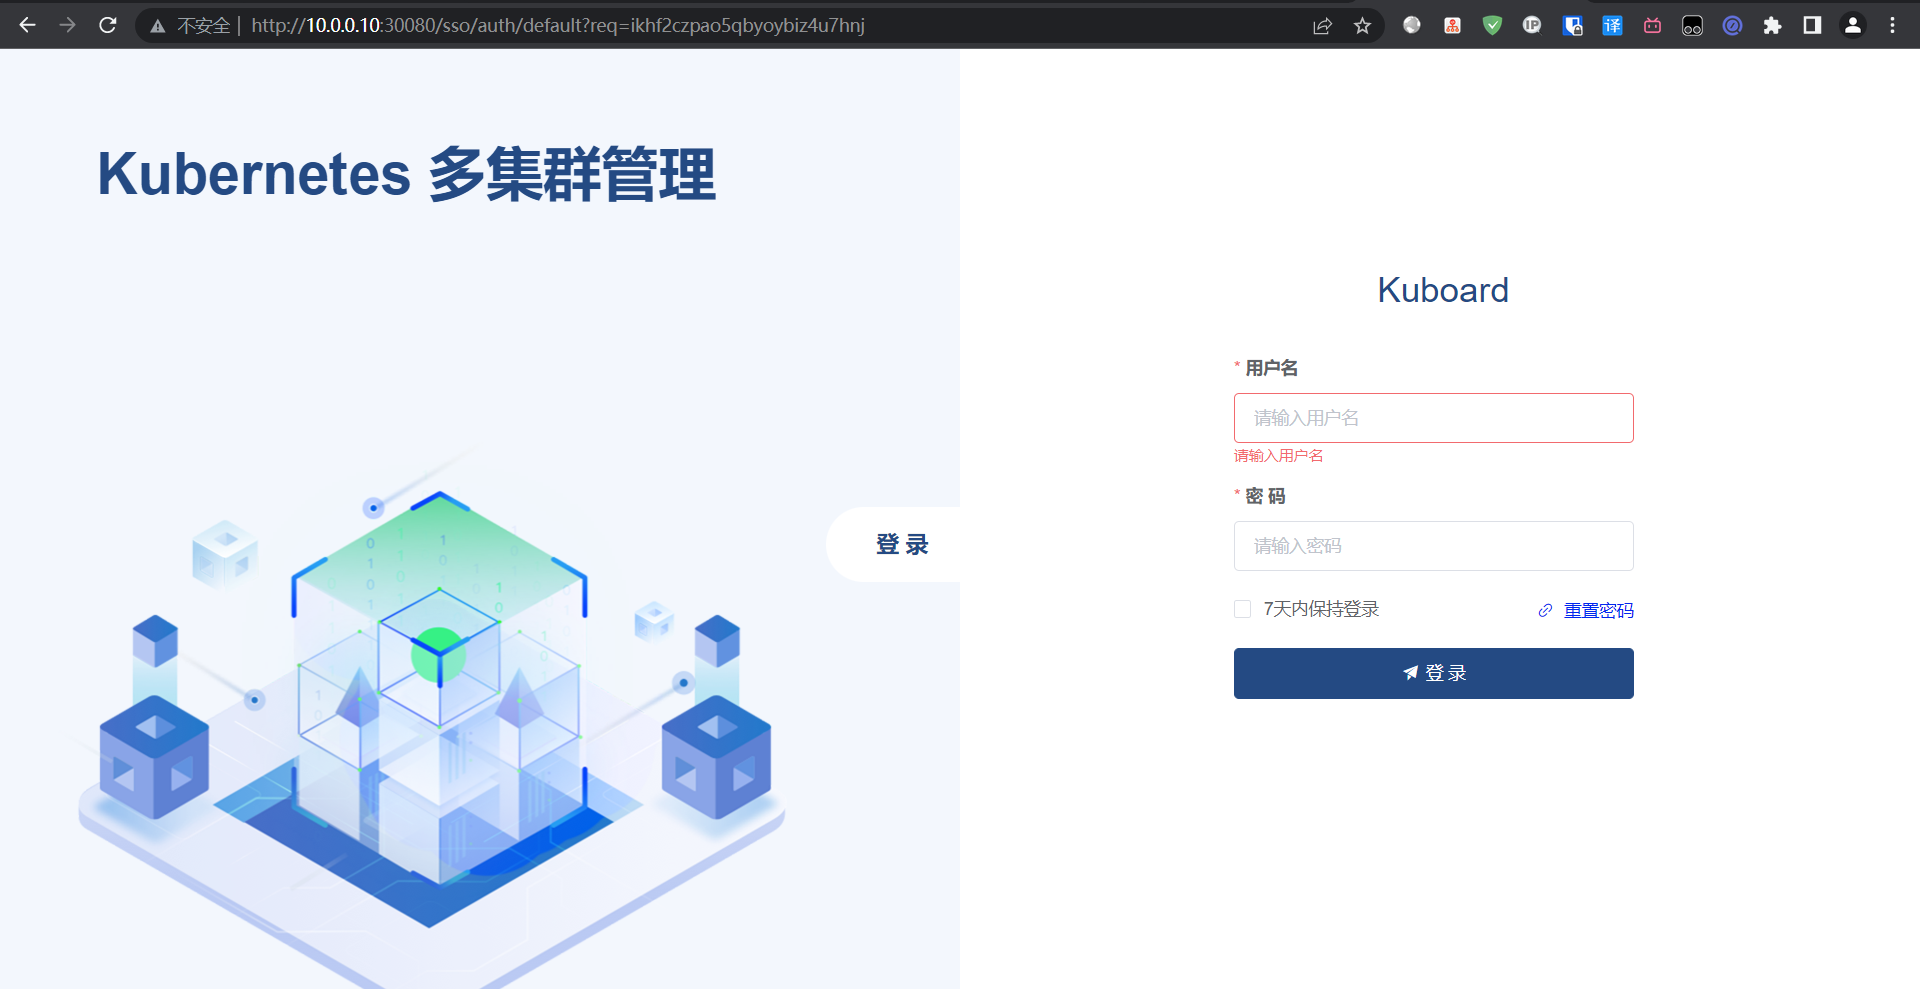Focus the 用户名 input field
The height and width of the screenshot is (989, 1920).
click(x=1434, y=418)
